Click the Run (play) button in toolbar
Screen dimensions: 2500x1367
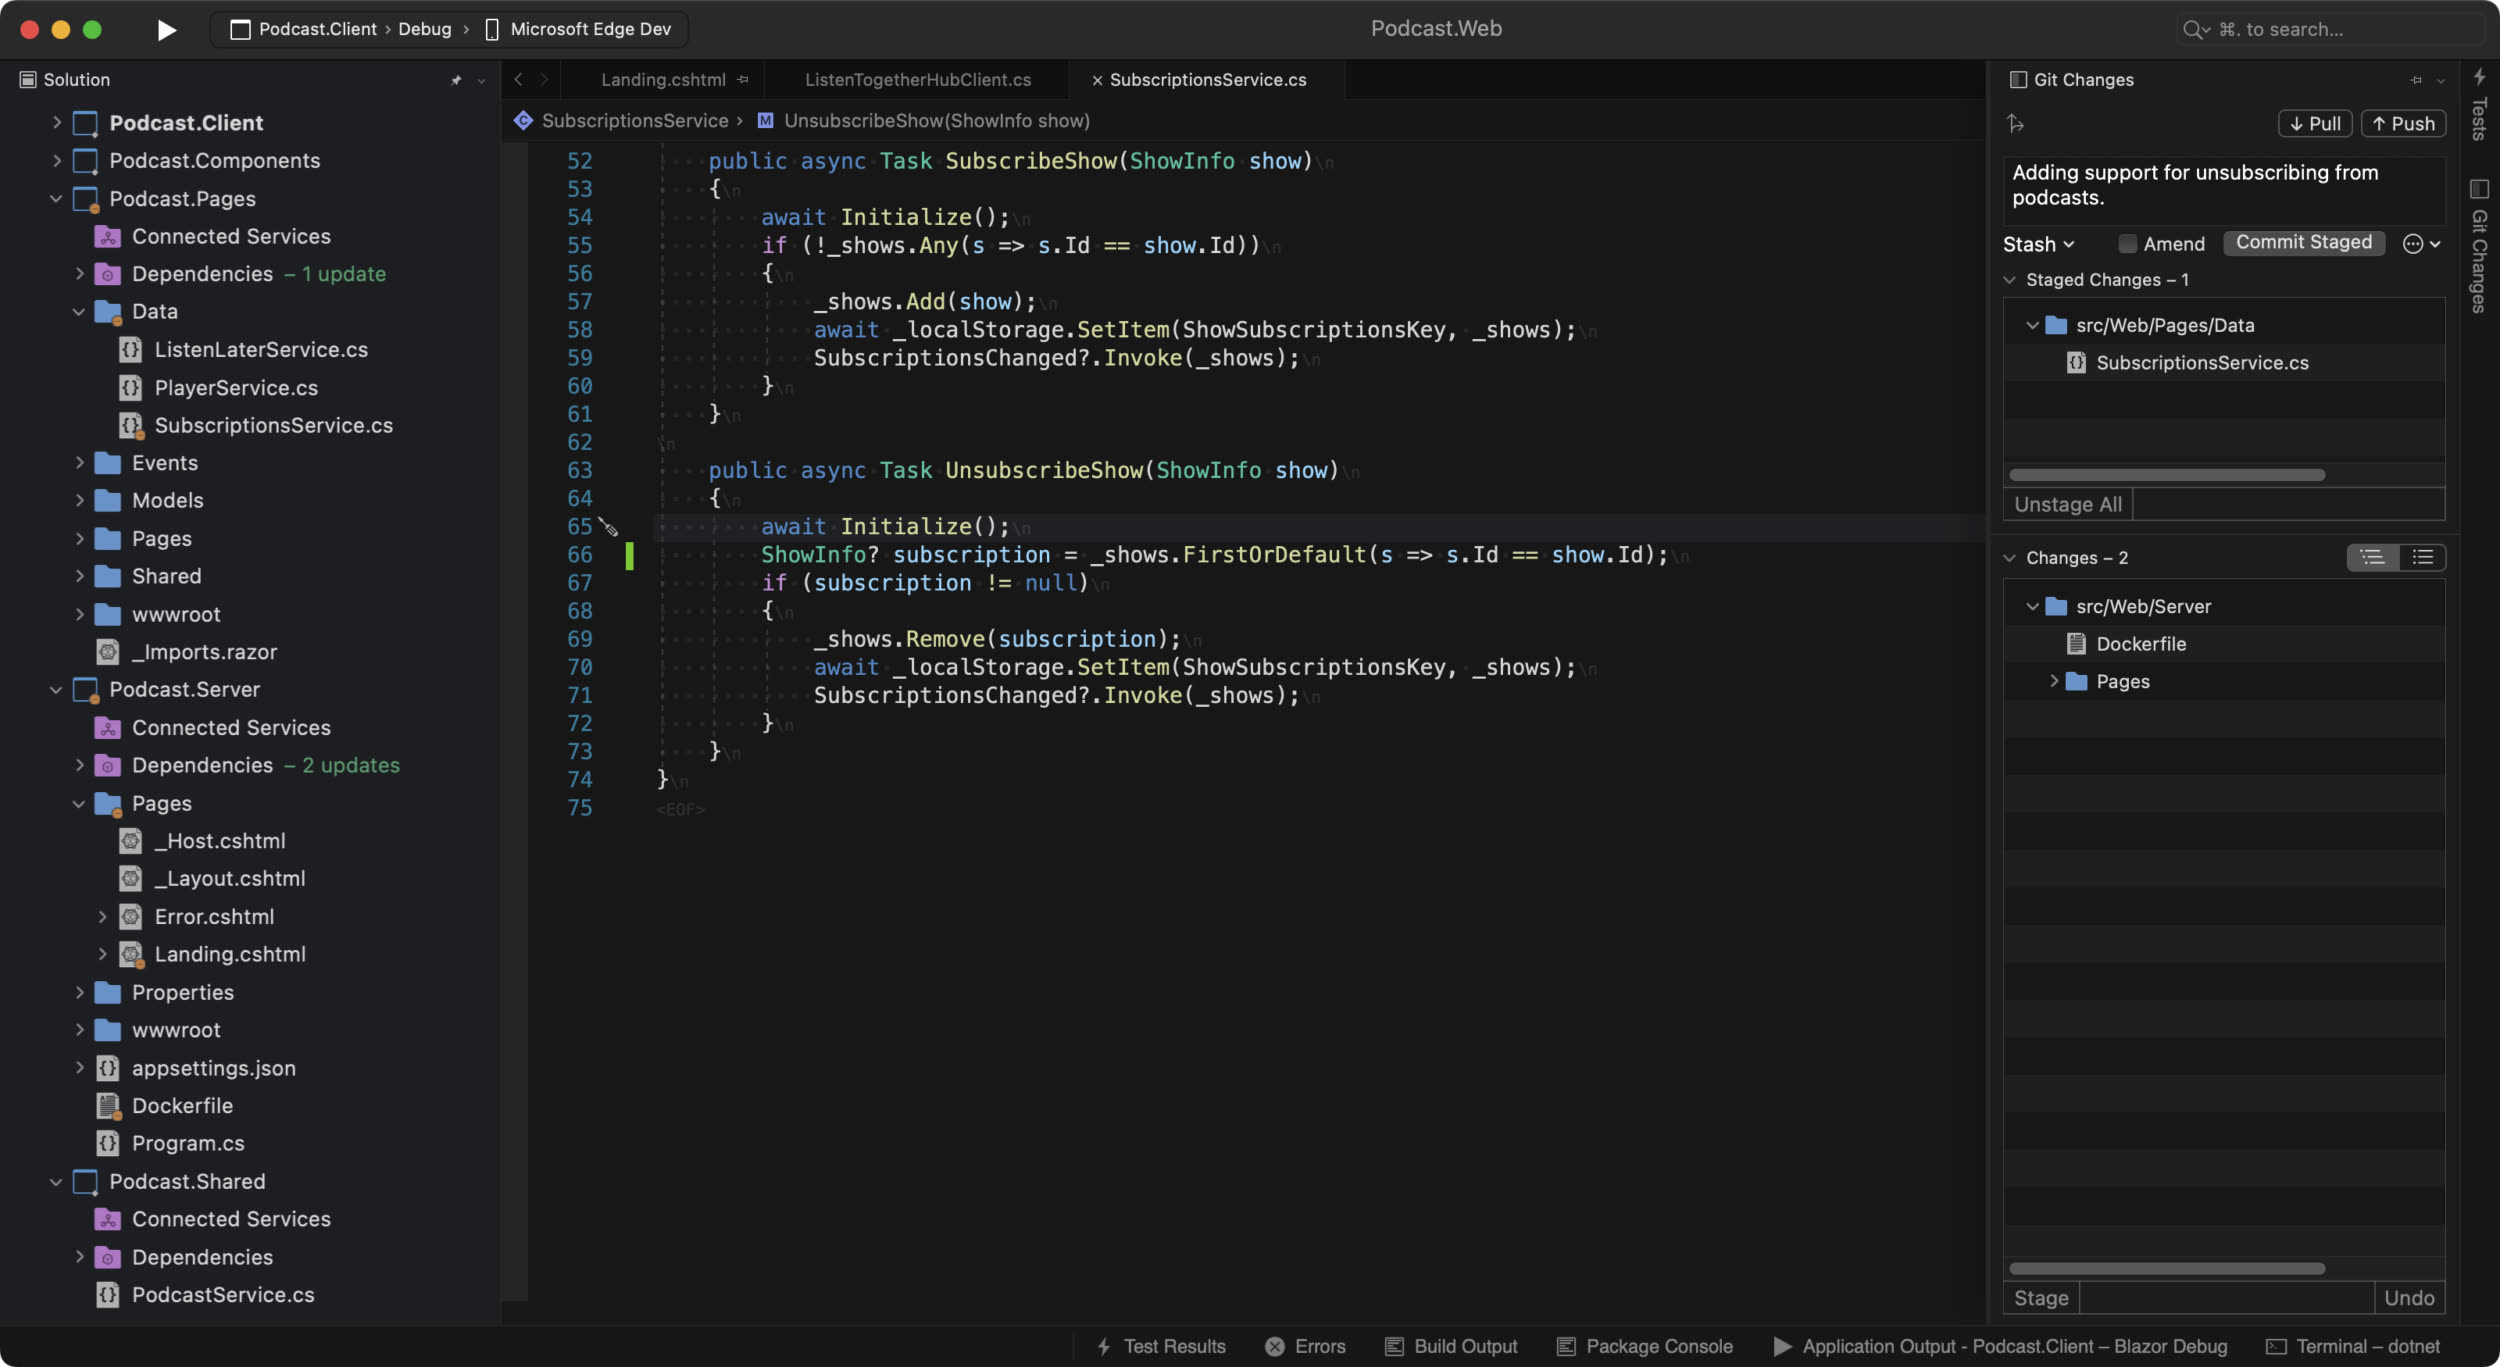point(167,30)
